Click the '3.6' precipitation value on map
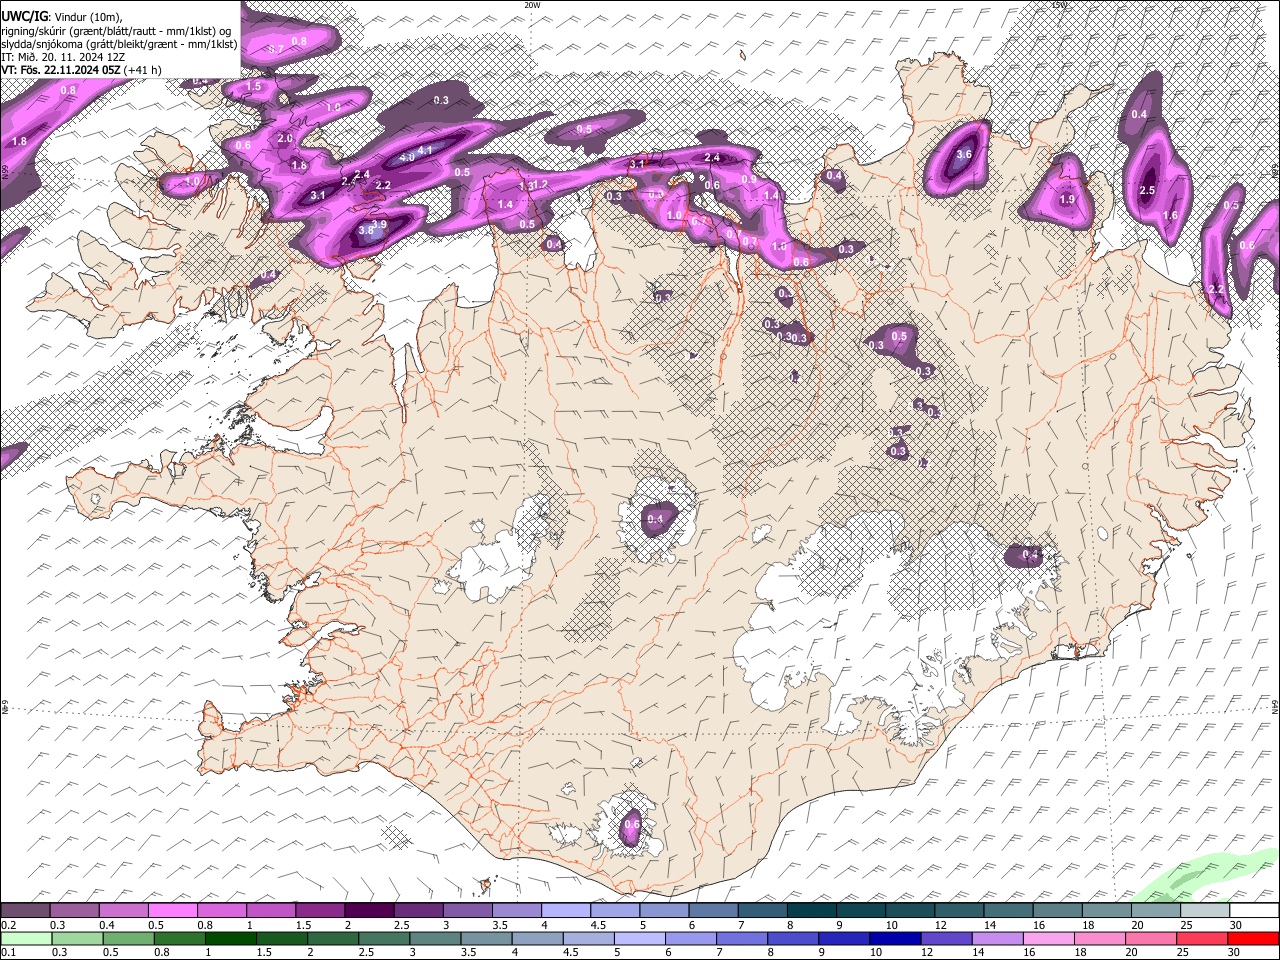Screen dimensions: 1280x960 964,155
